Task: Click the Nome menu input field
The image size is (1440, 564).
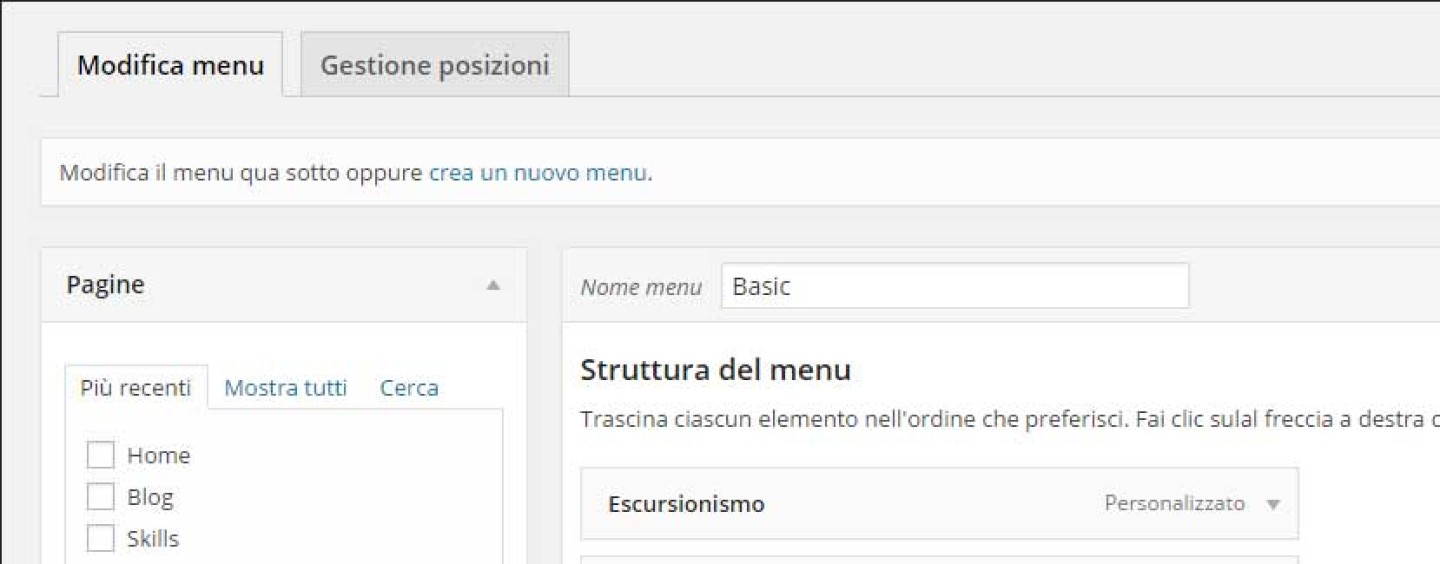Action: click(x=955, y=286)
